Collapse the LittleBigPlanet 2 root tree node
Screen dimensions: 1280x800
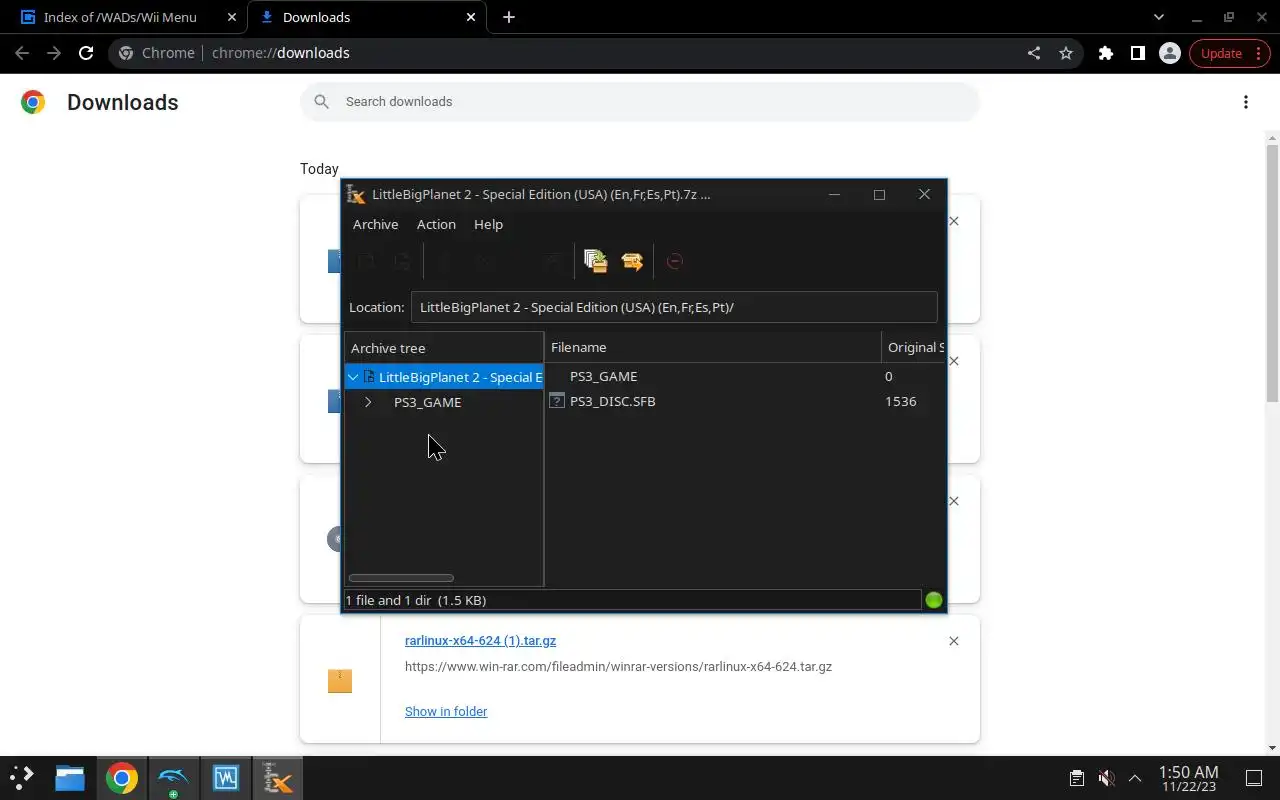pyautogui.click(x=353, y=377)
